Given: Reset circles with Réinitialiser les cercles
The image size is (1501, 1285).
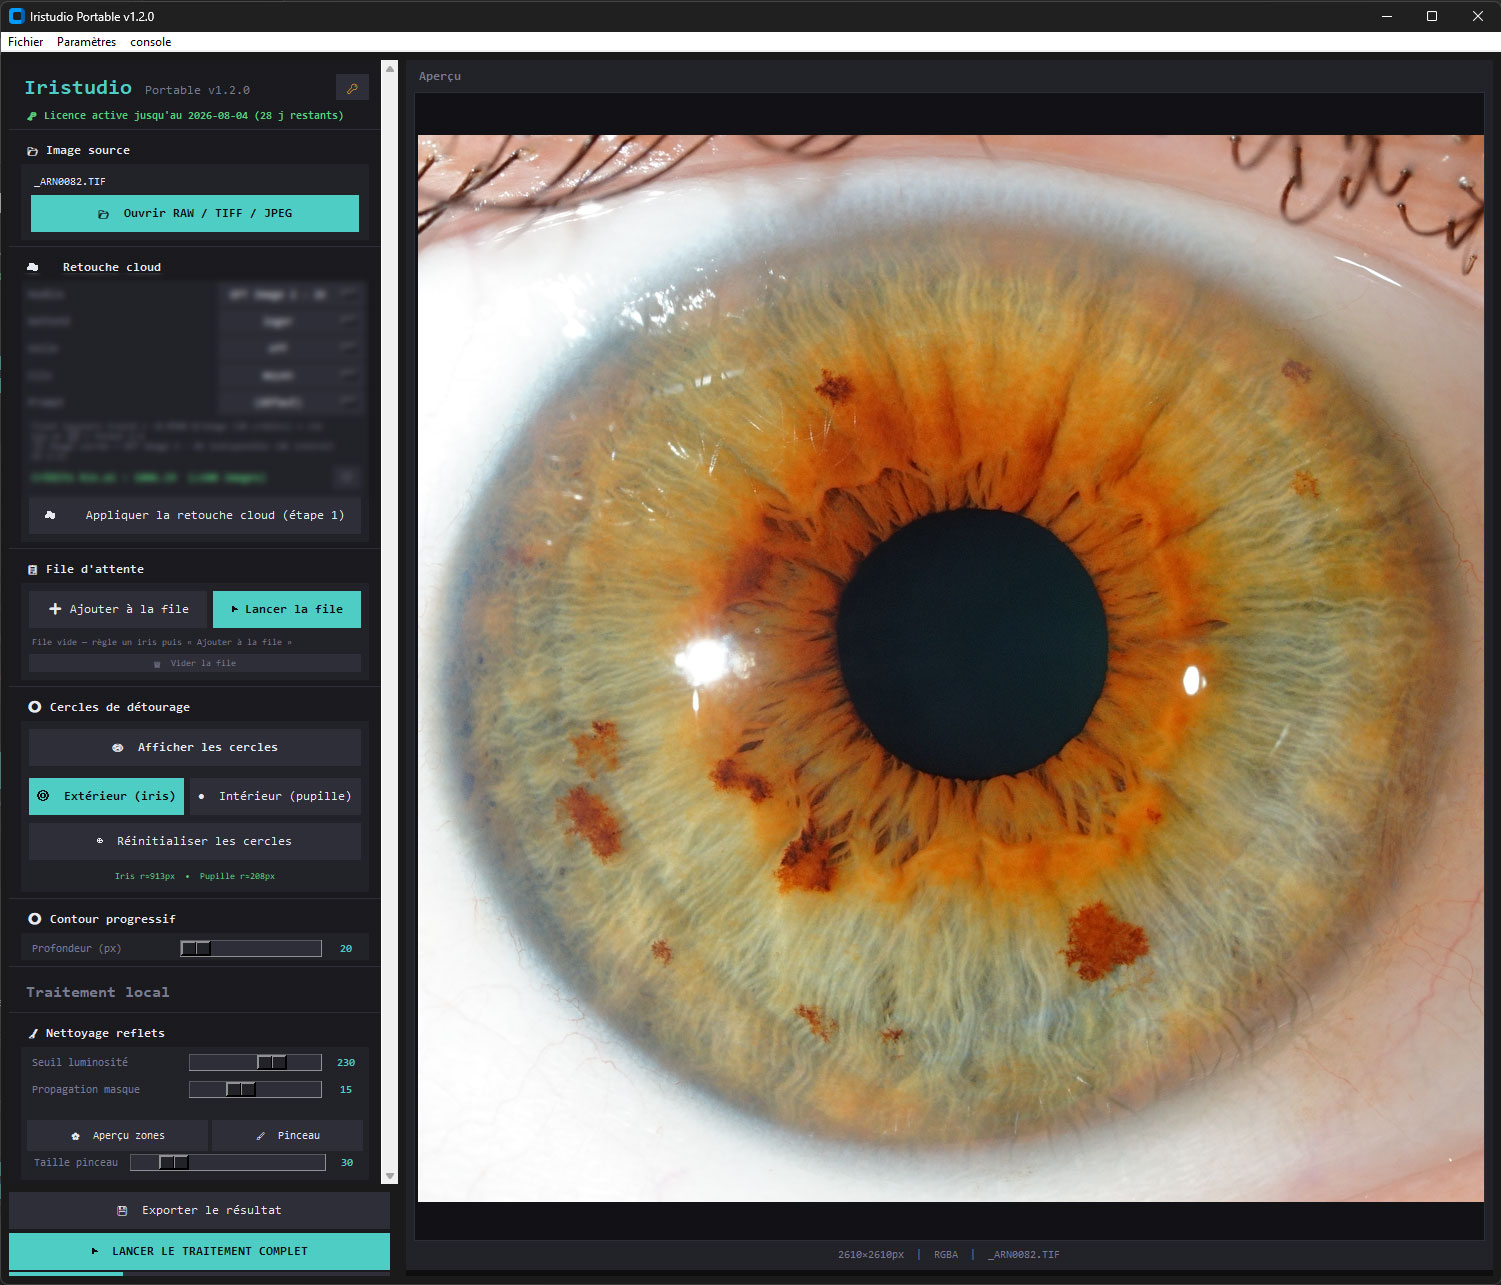Looking at the screenshot, I should click(195, 841).
